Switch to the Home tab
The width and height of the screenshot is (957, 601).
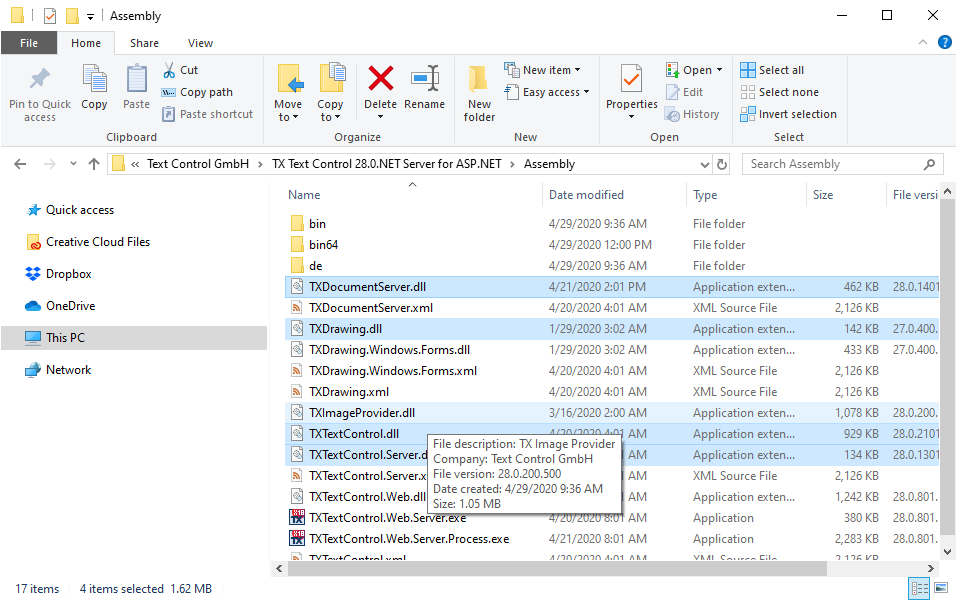pyautogui.click(x=86, y=43)
